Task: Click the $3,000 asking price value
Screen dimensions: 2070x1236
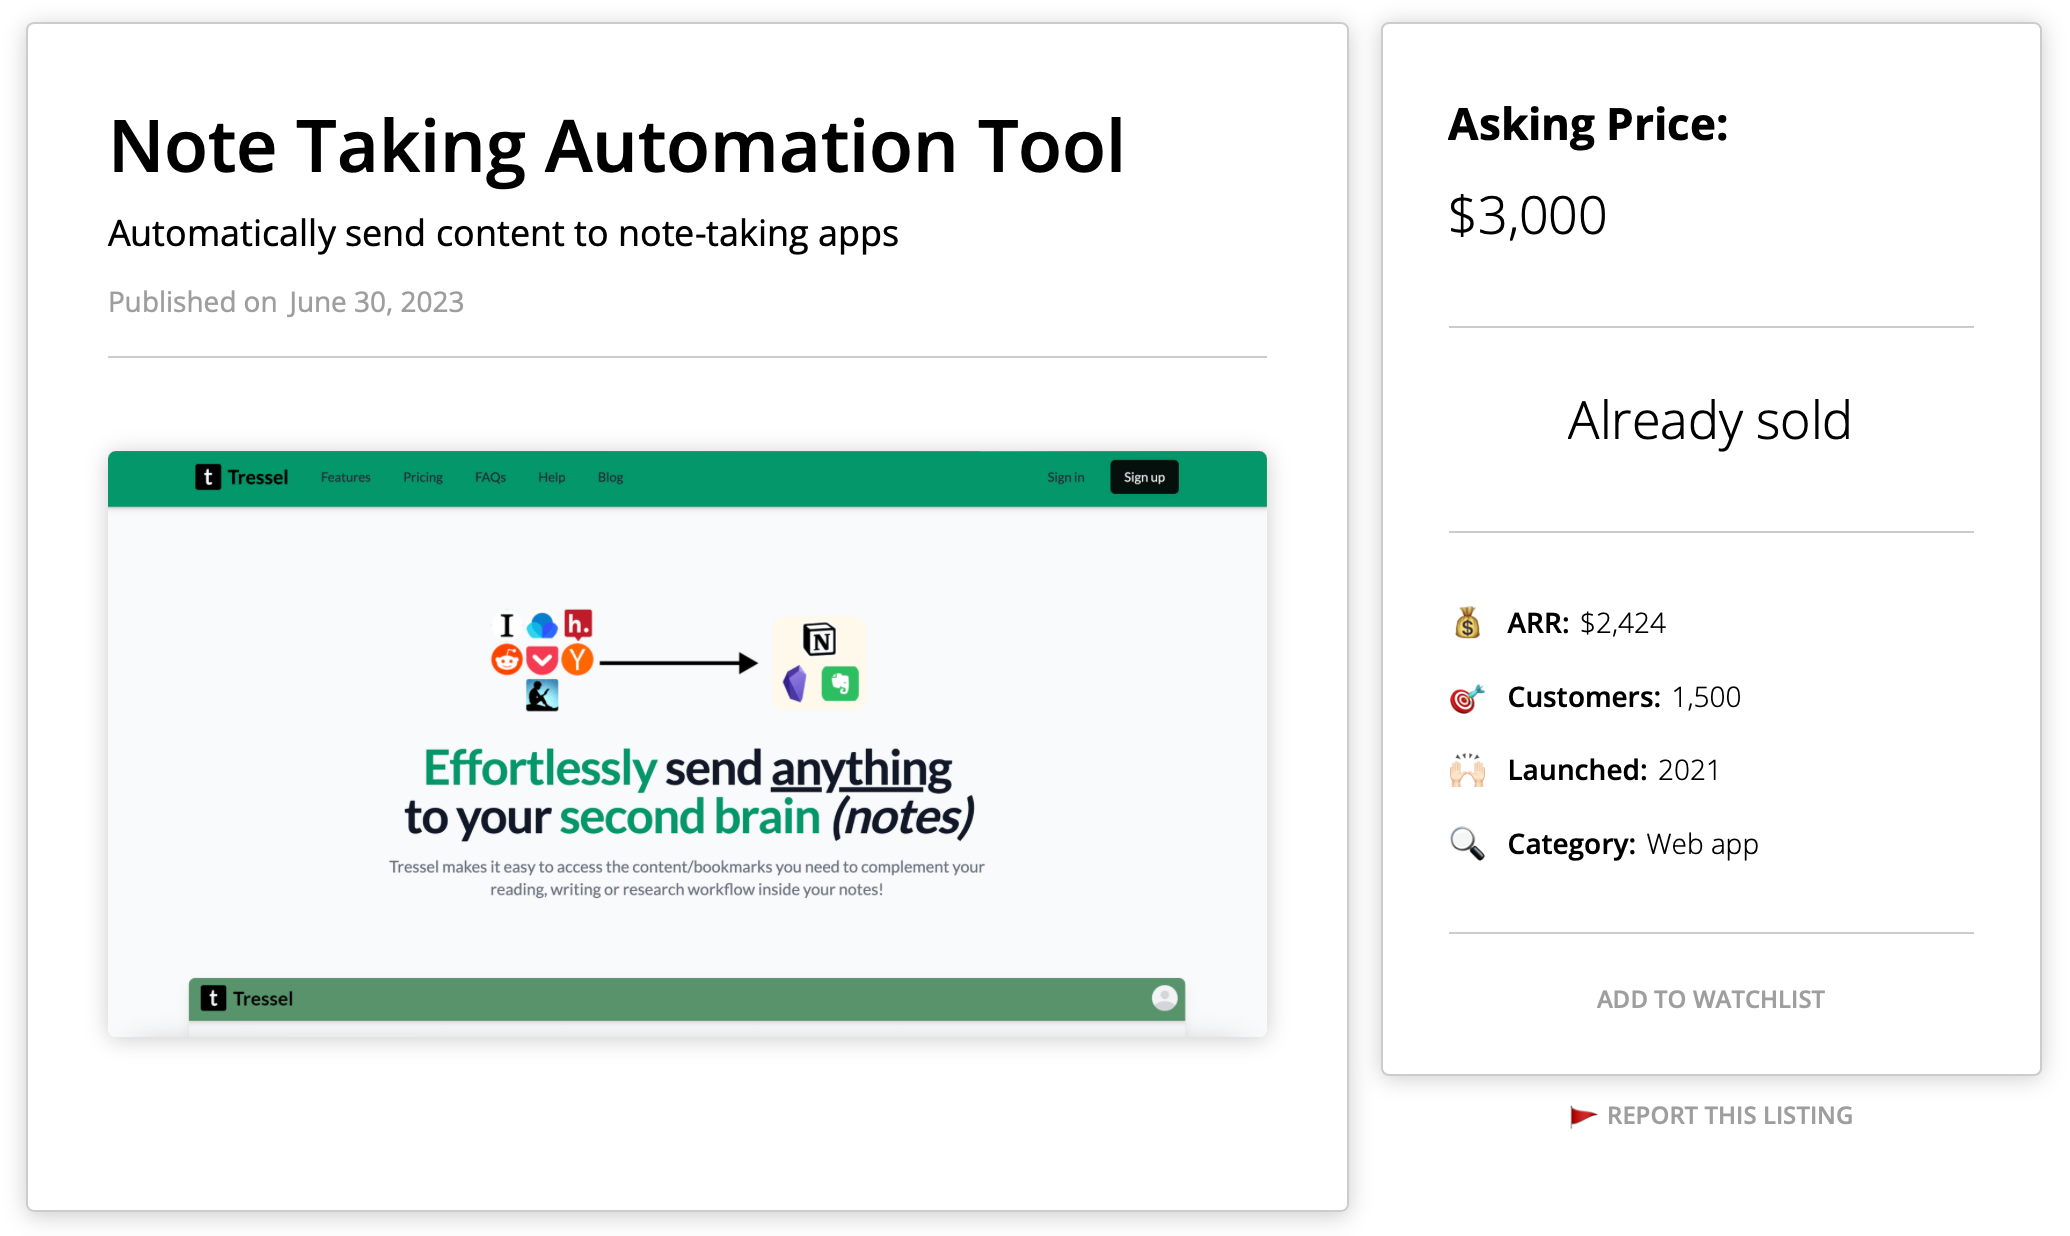Action: coord(1527,216)
